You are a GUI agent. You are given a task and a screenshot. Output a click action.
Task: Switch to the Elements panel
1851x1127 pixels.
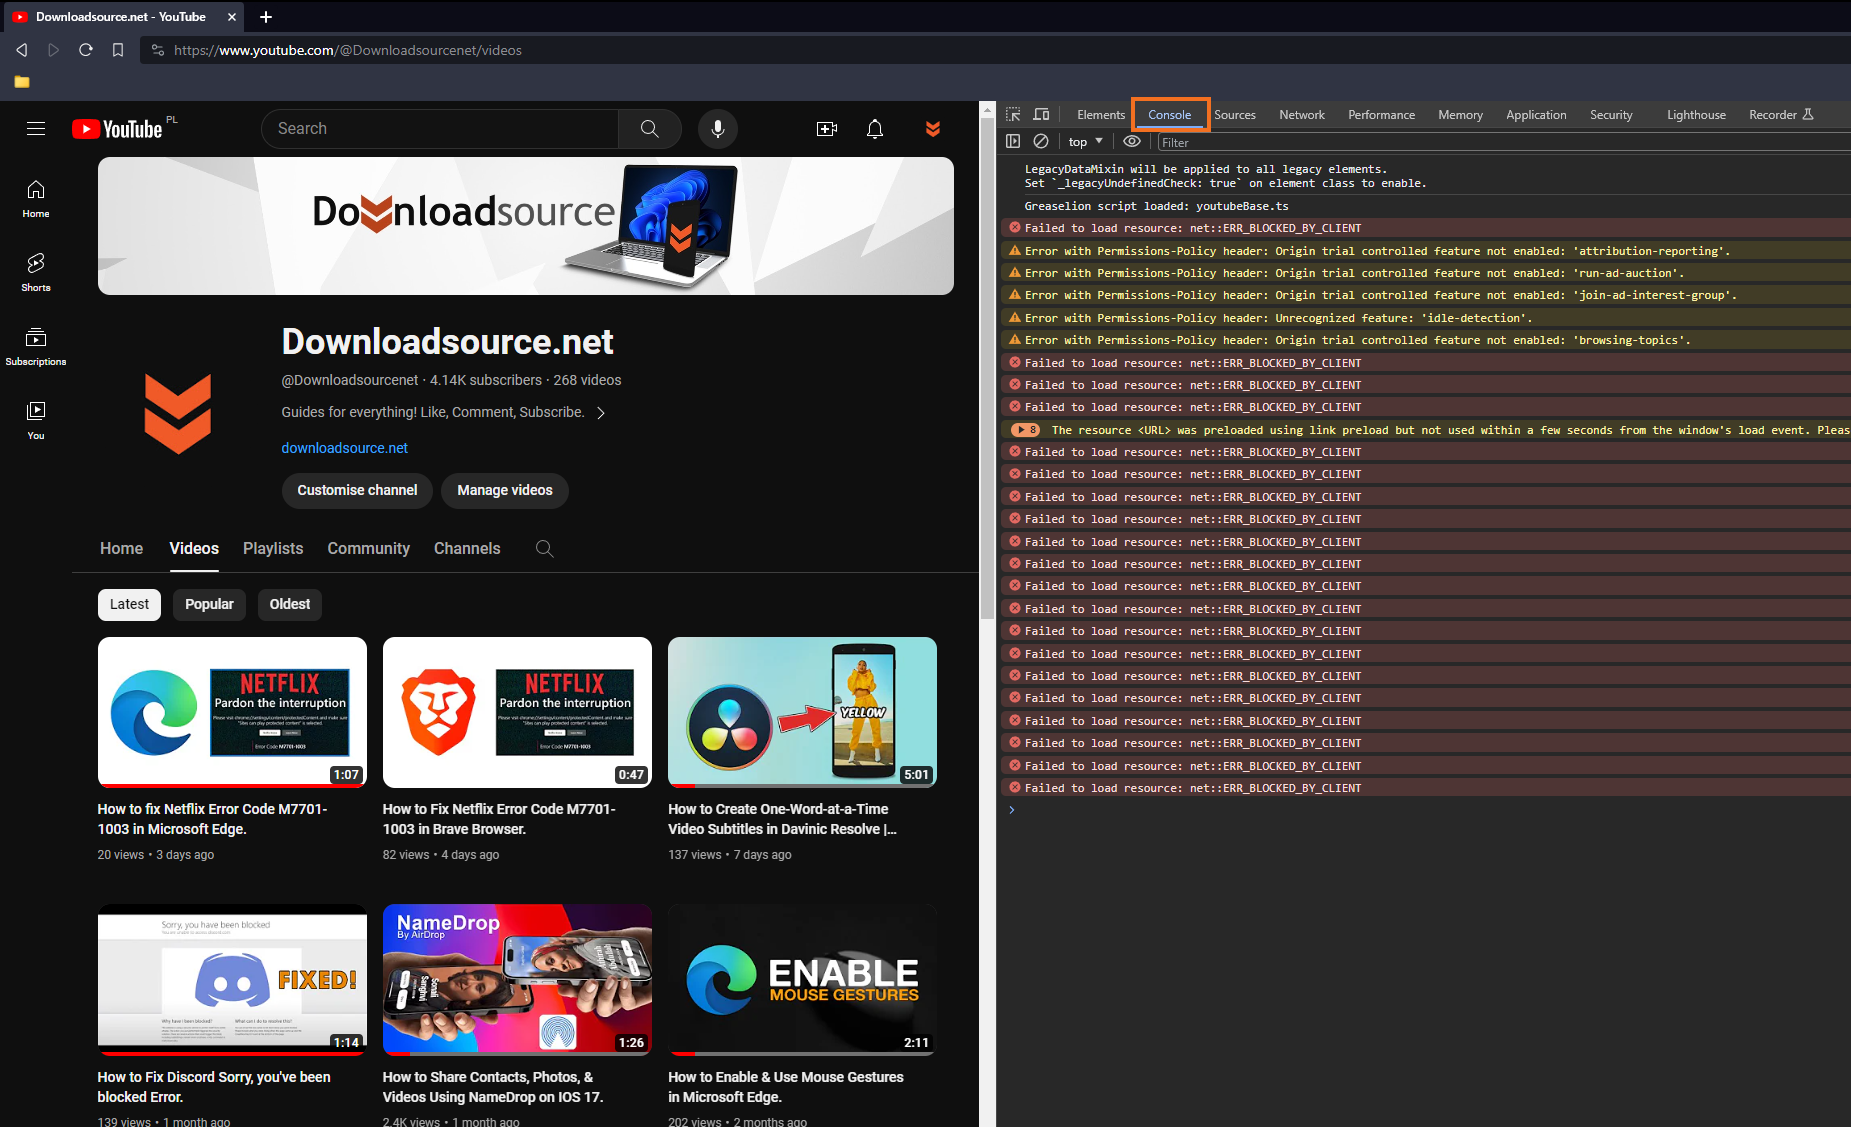[x=1101, y=115]
